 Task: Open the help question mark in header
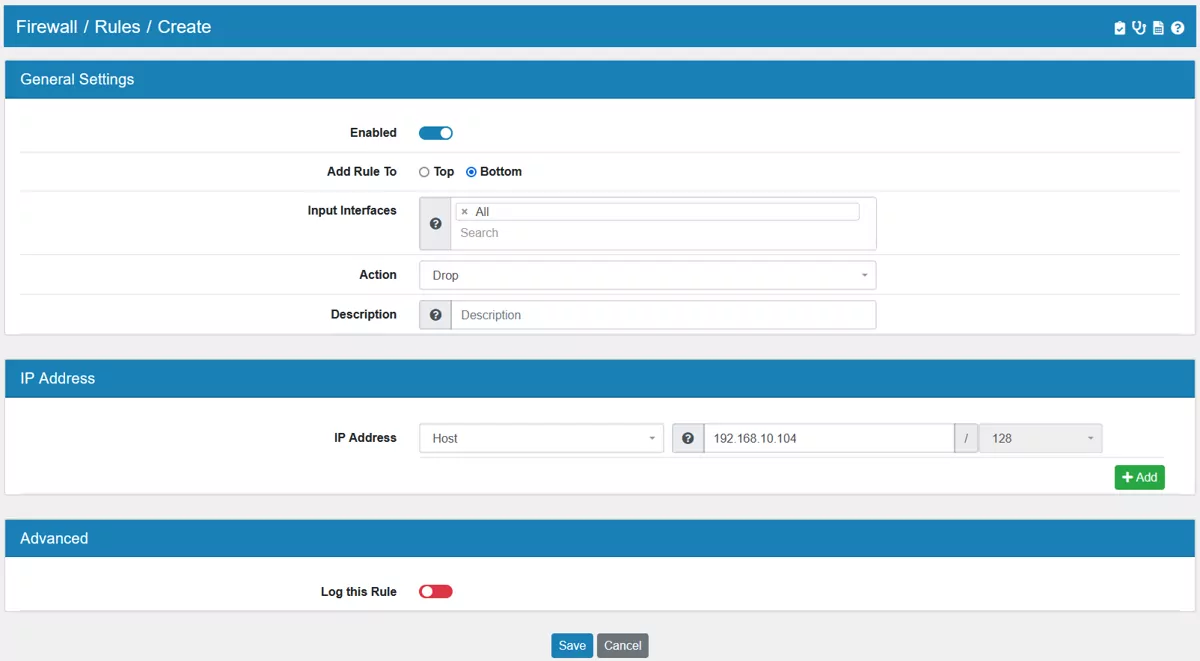[1178, 28]
